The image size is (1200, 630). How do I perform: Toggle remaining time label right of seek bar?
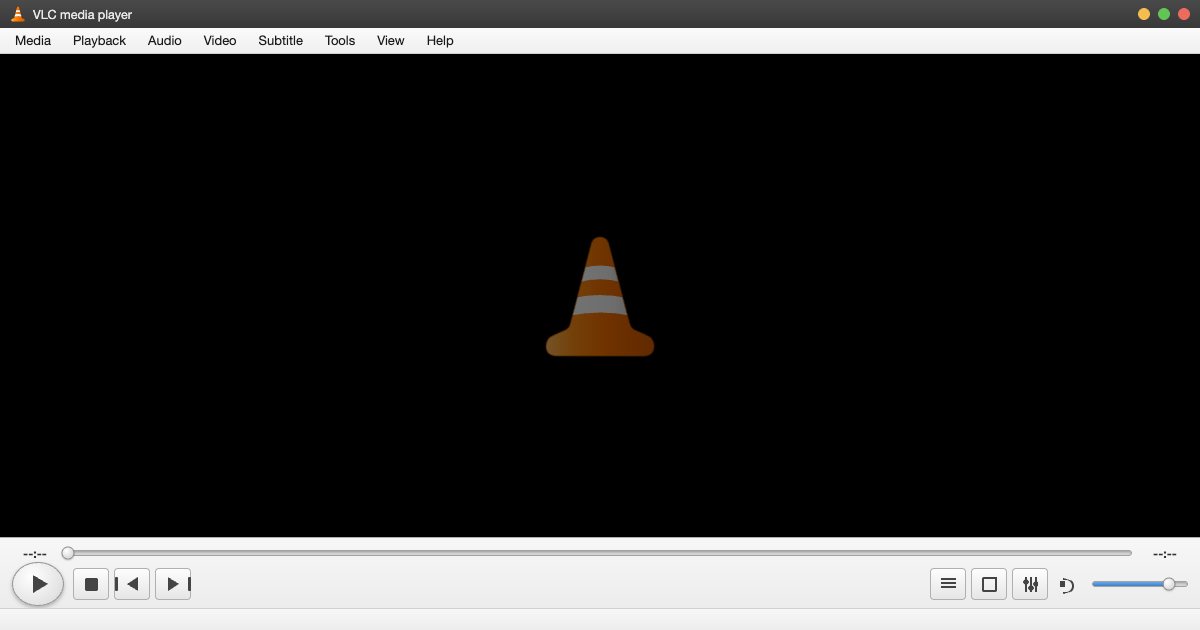pos(1165,553)
